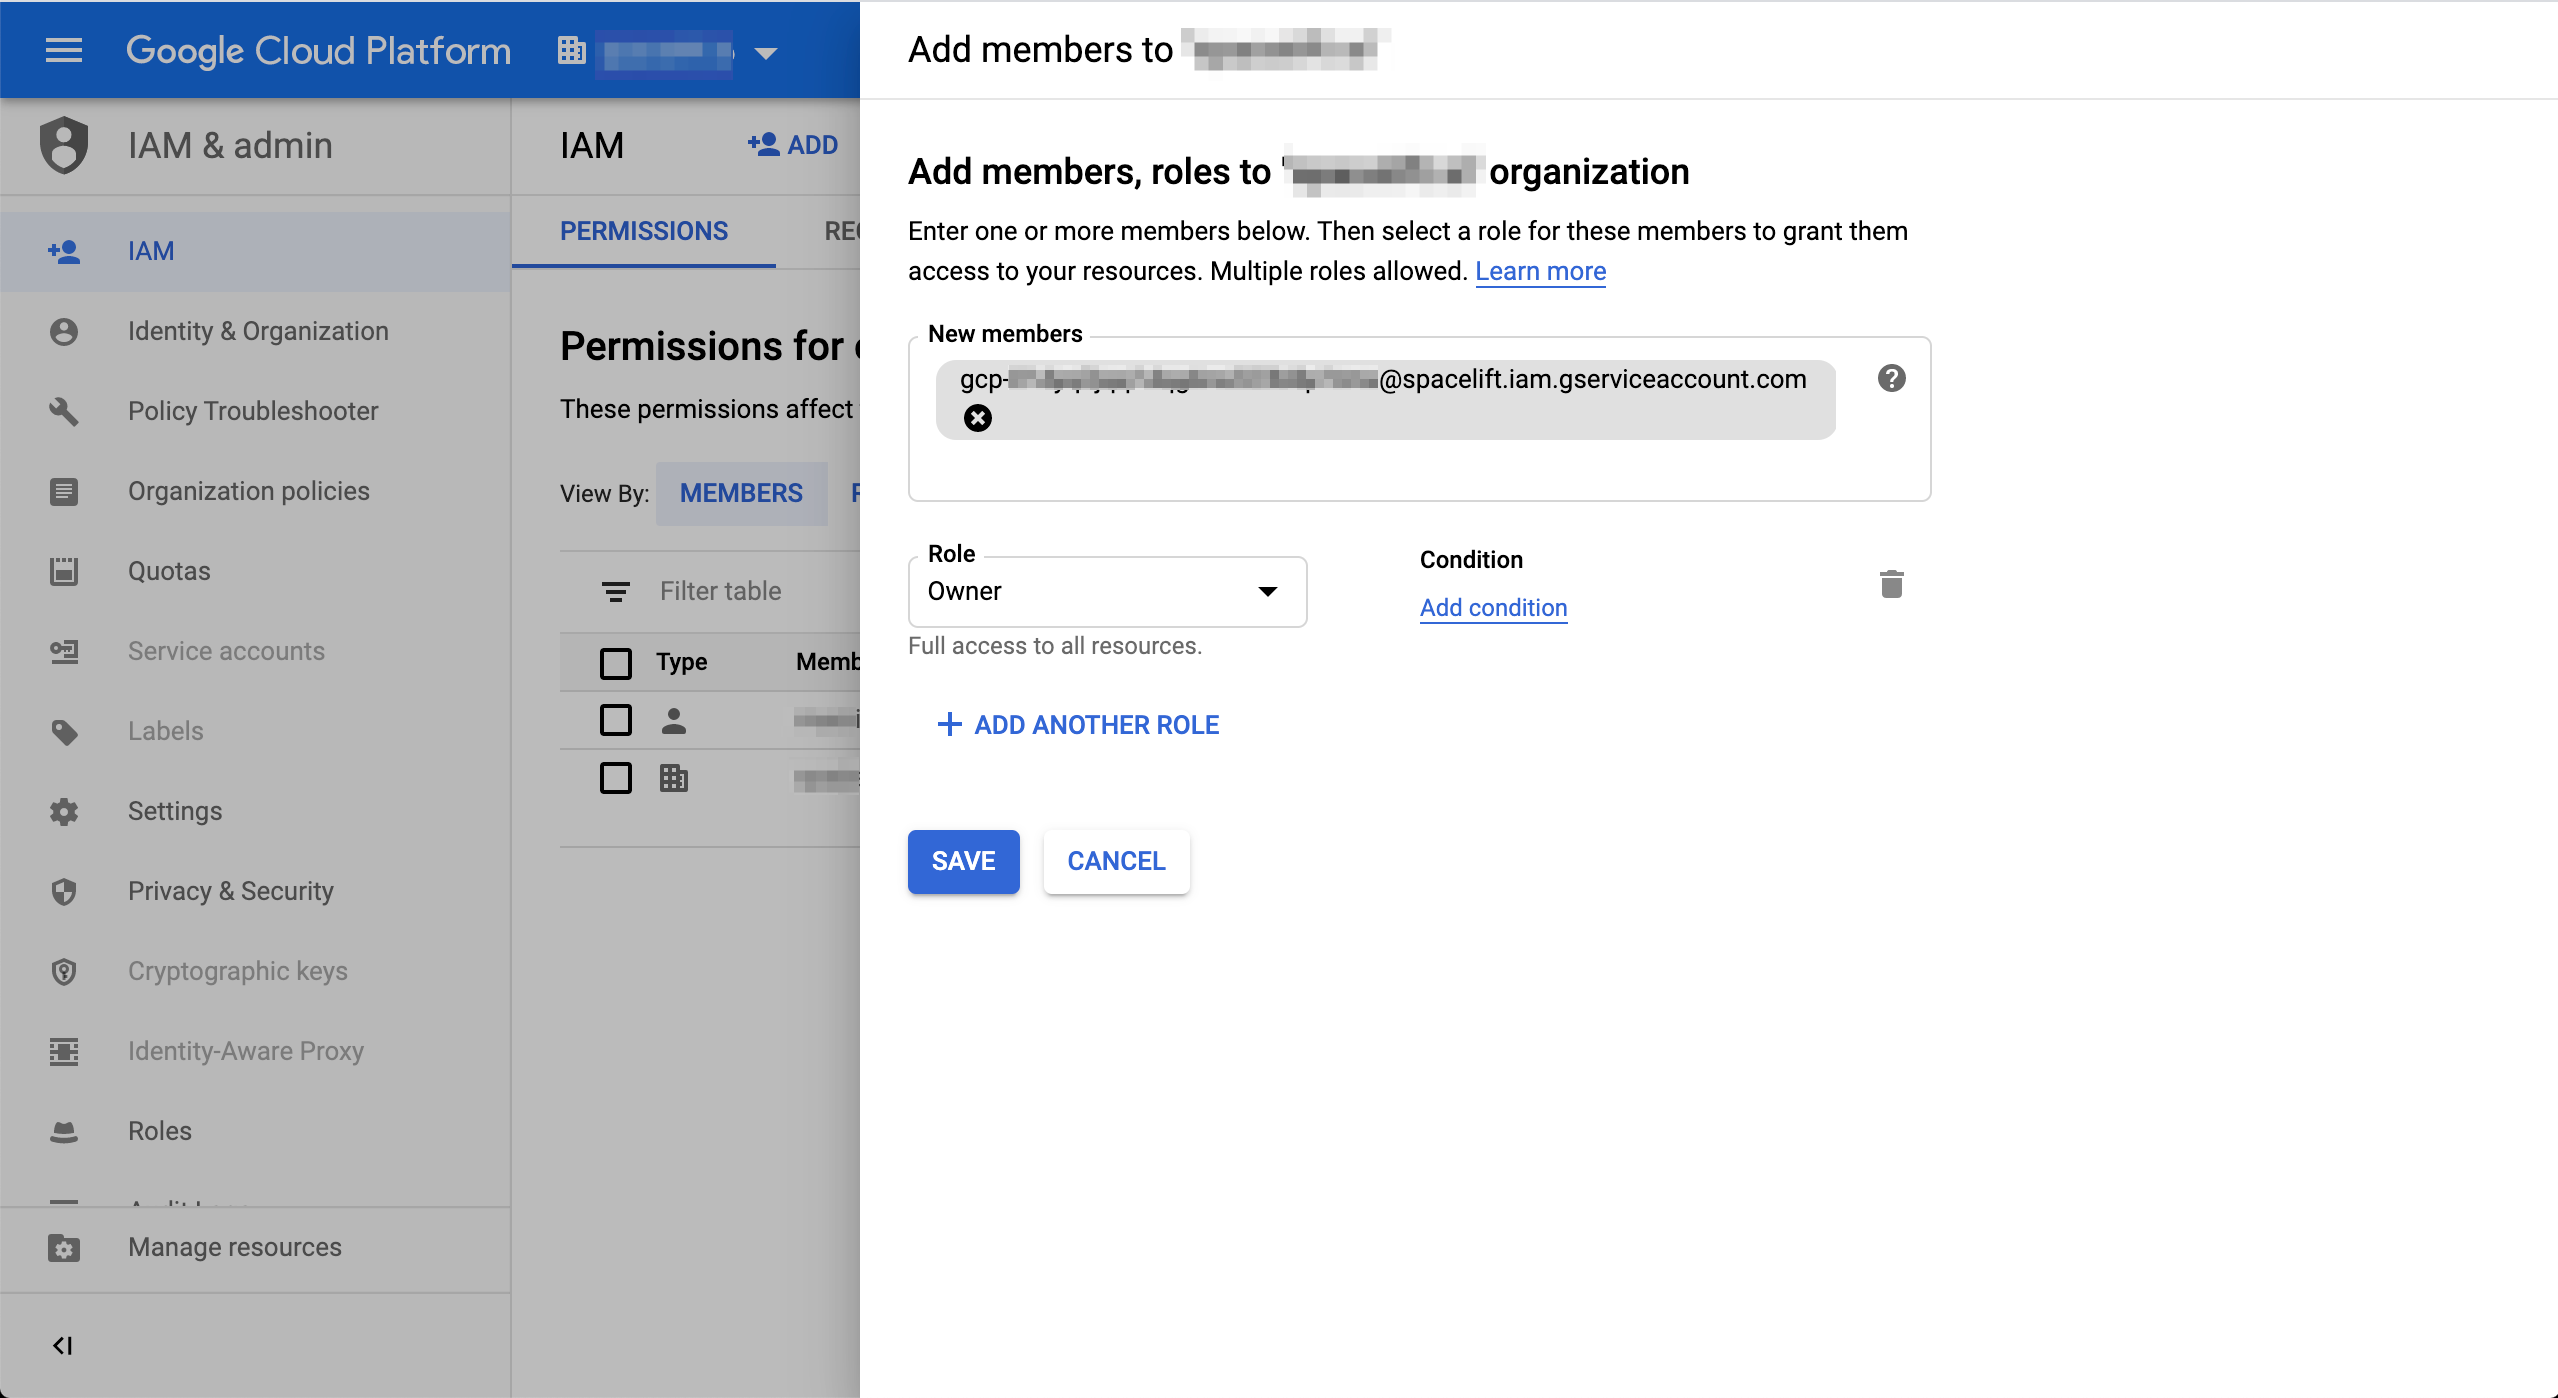Click the Roles hat icon

pos(64,1131)
